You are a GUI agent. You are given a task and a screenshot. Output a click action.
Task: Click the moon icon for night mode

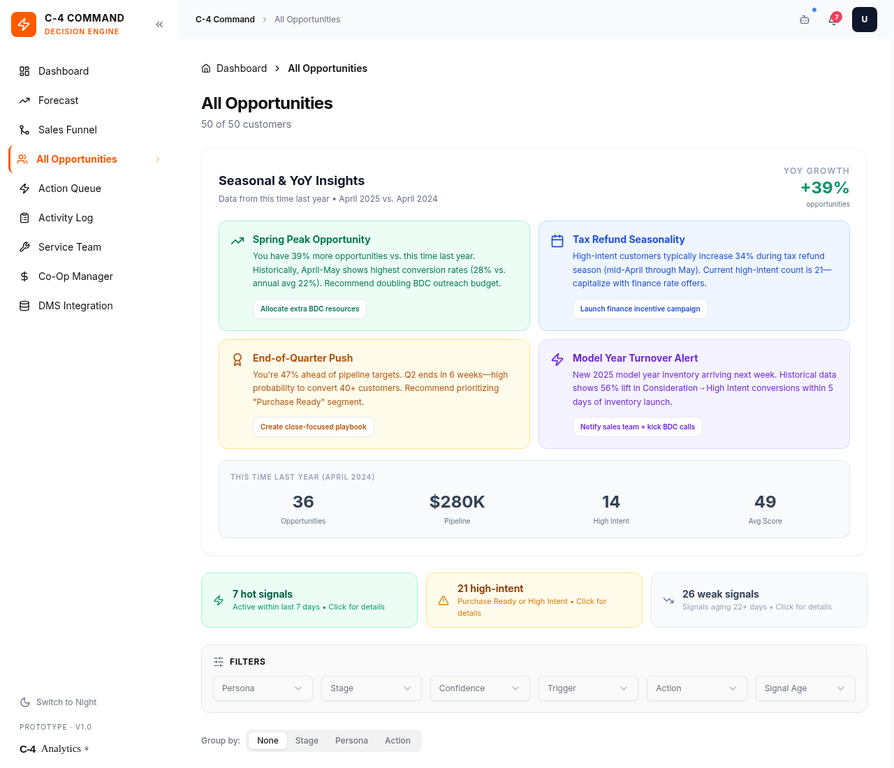[25, 702]
